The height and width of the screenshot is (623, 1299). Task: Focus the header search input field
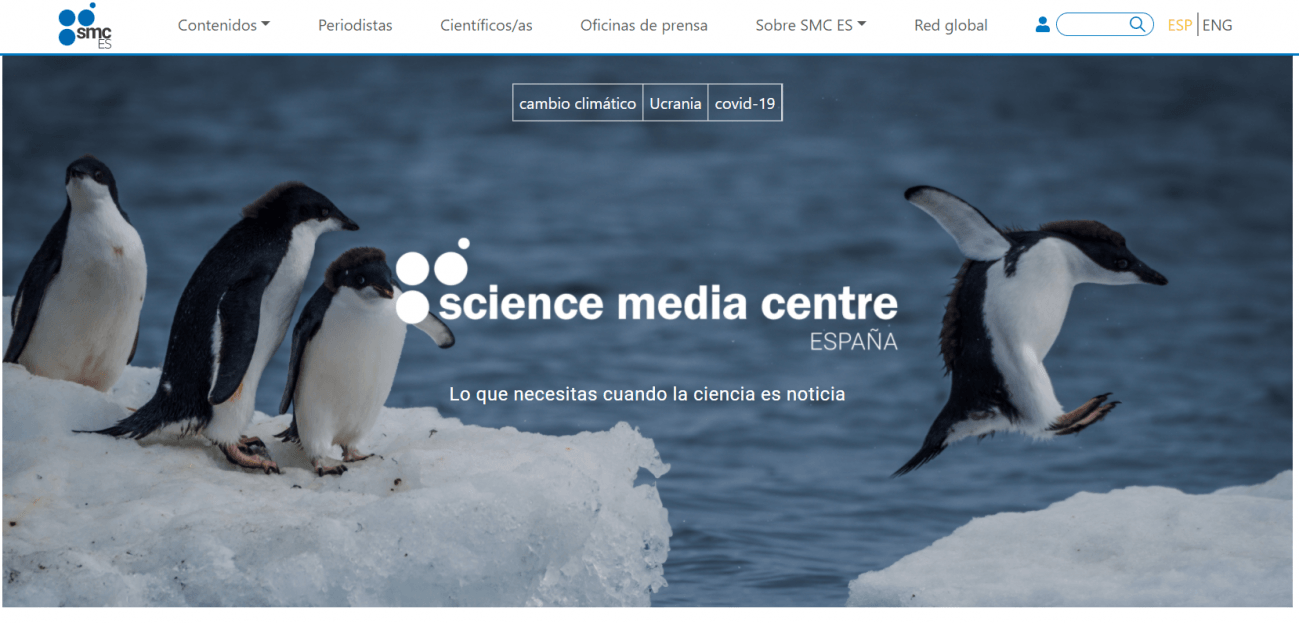1093,25
